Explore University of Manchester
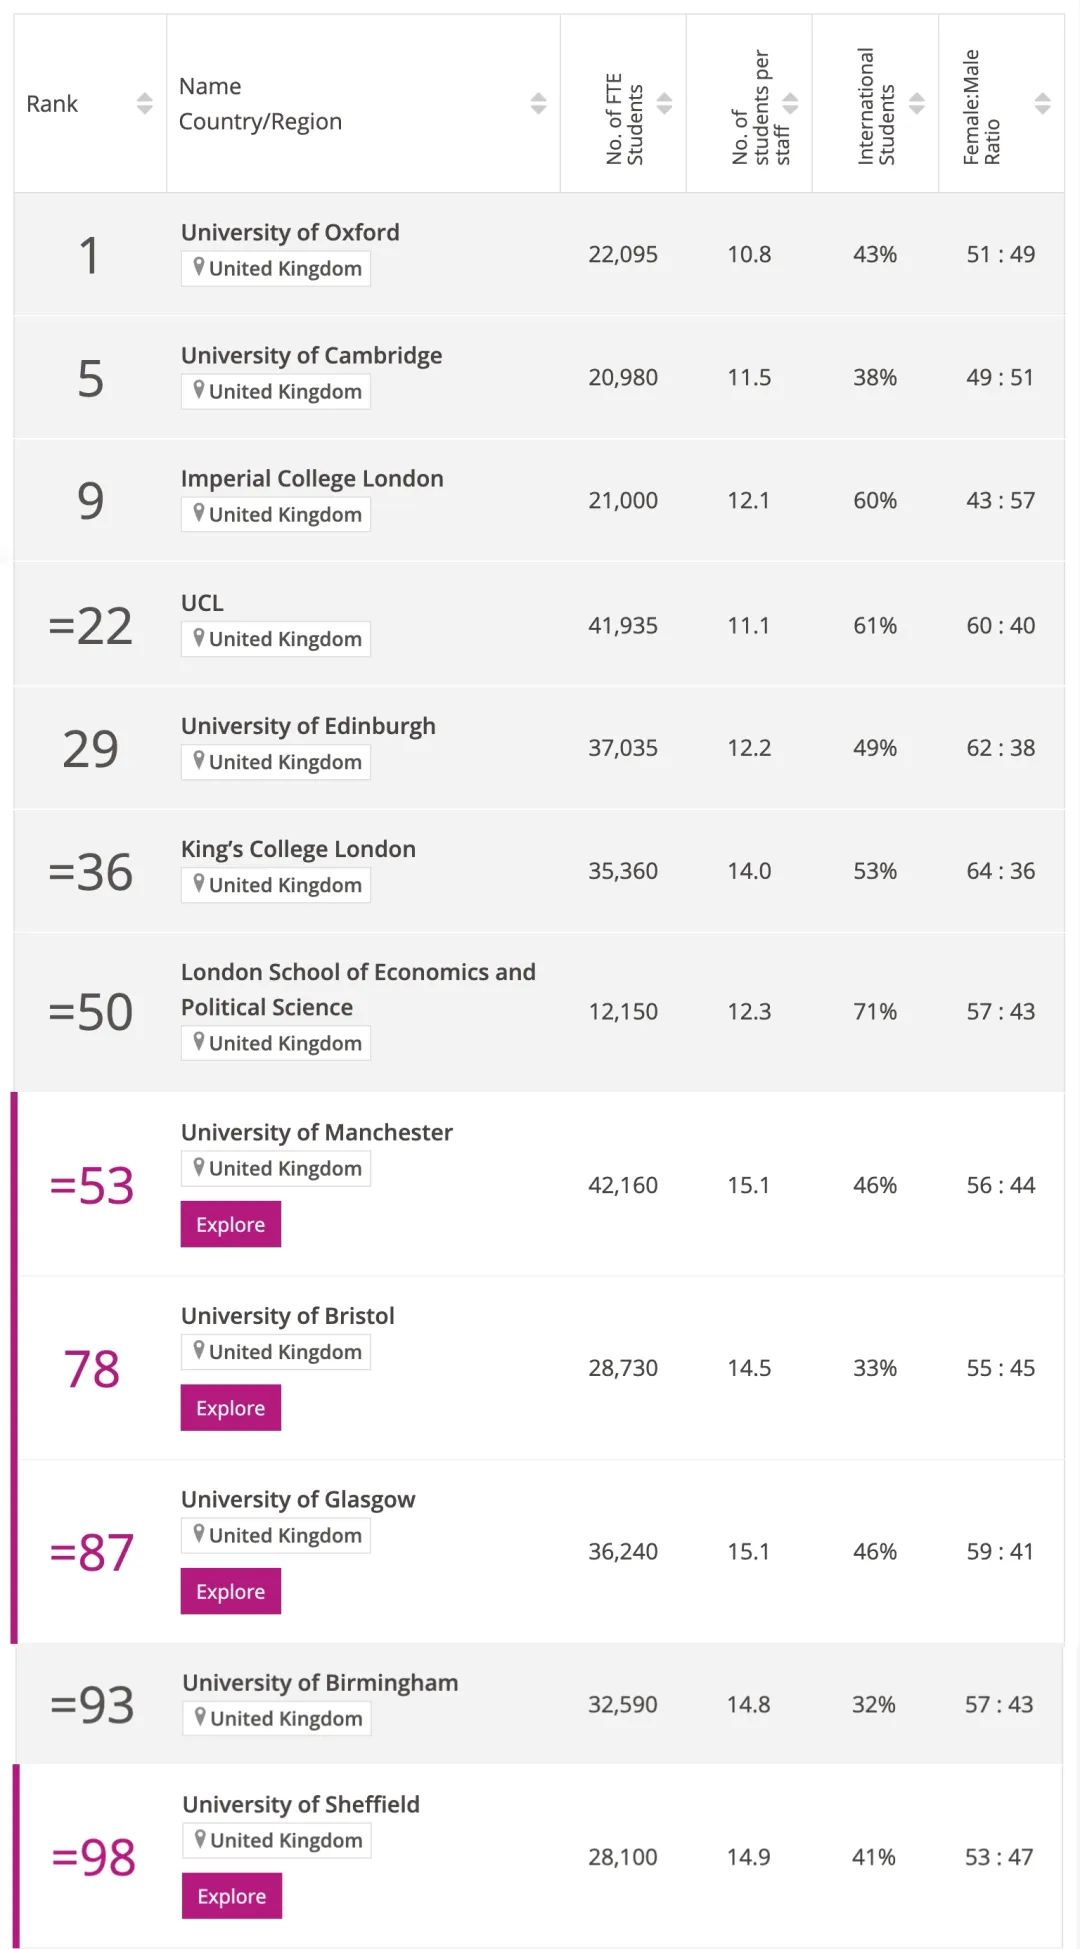 click(231, 1224)
